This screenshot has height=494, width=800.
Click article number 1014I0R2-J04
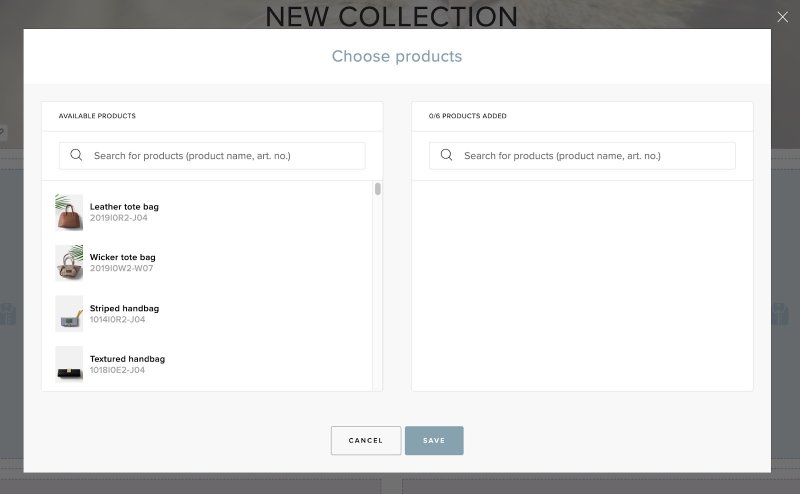pyautogui.click(x=117, y=319)
